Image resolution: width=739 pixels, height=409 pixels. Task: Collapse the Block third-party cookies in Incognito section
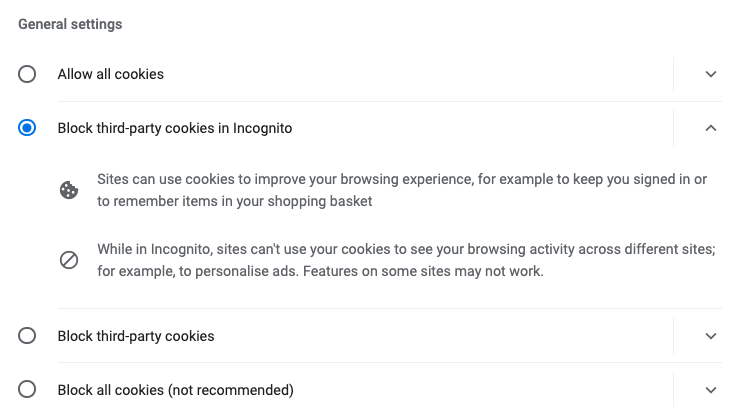point(711,128)
